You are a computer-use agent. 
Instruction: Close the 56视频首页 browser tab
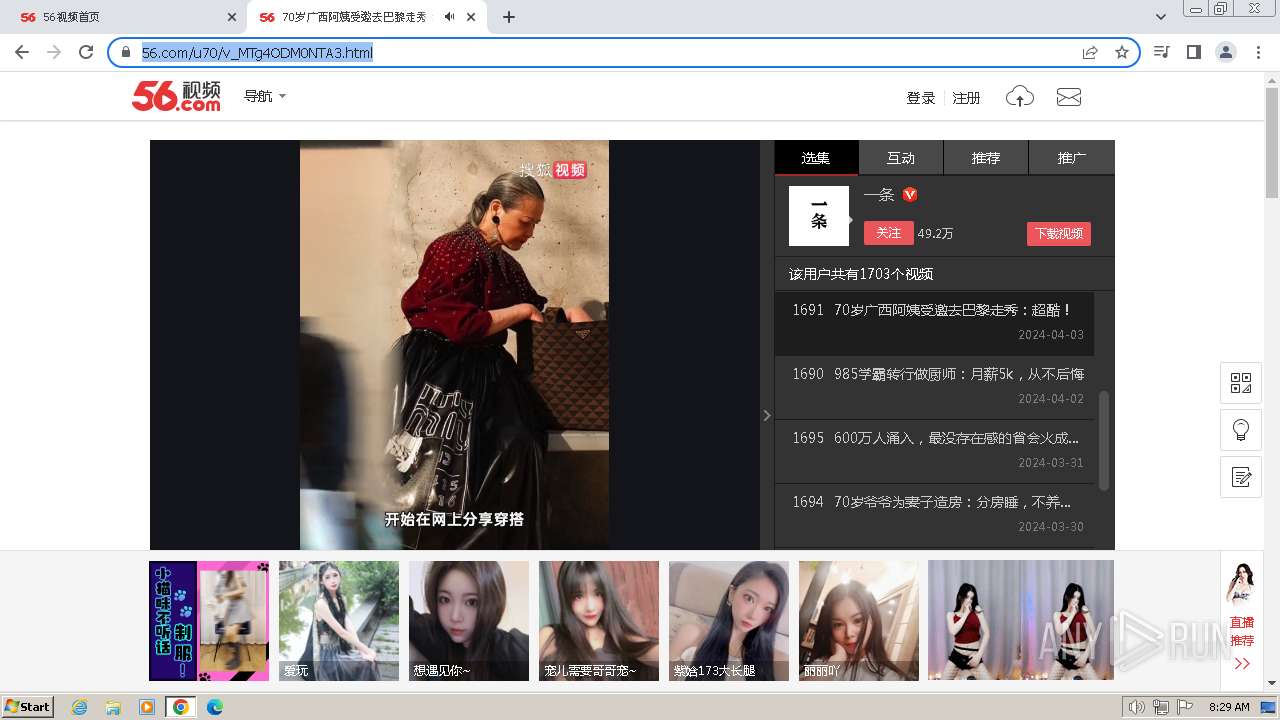(232, 17)
